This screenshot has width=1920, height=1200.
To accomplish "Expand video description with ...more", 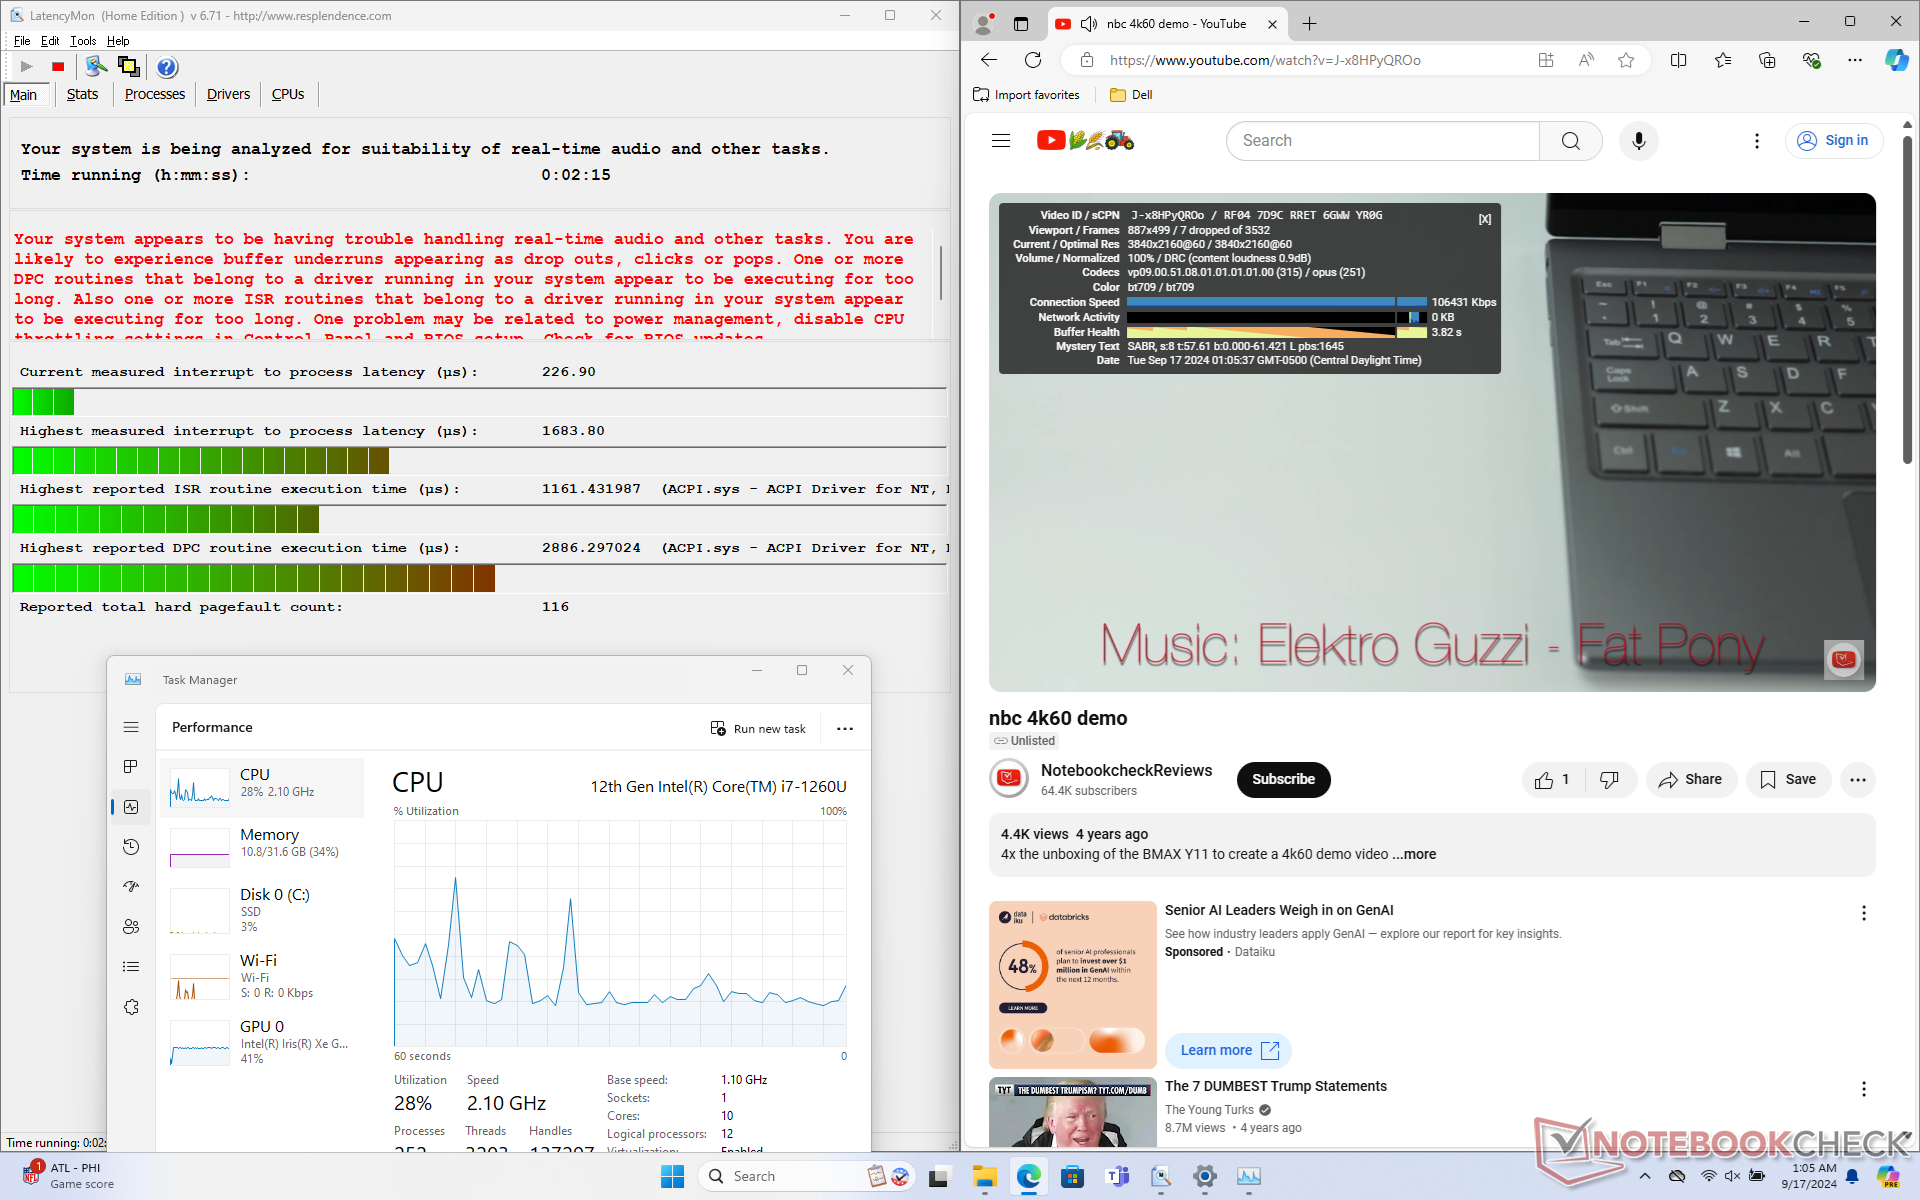I will (x=1414, y=854).
